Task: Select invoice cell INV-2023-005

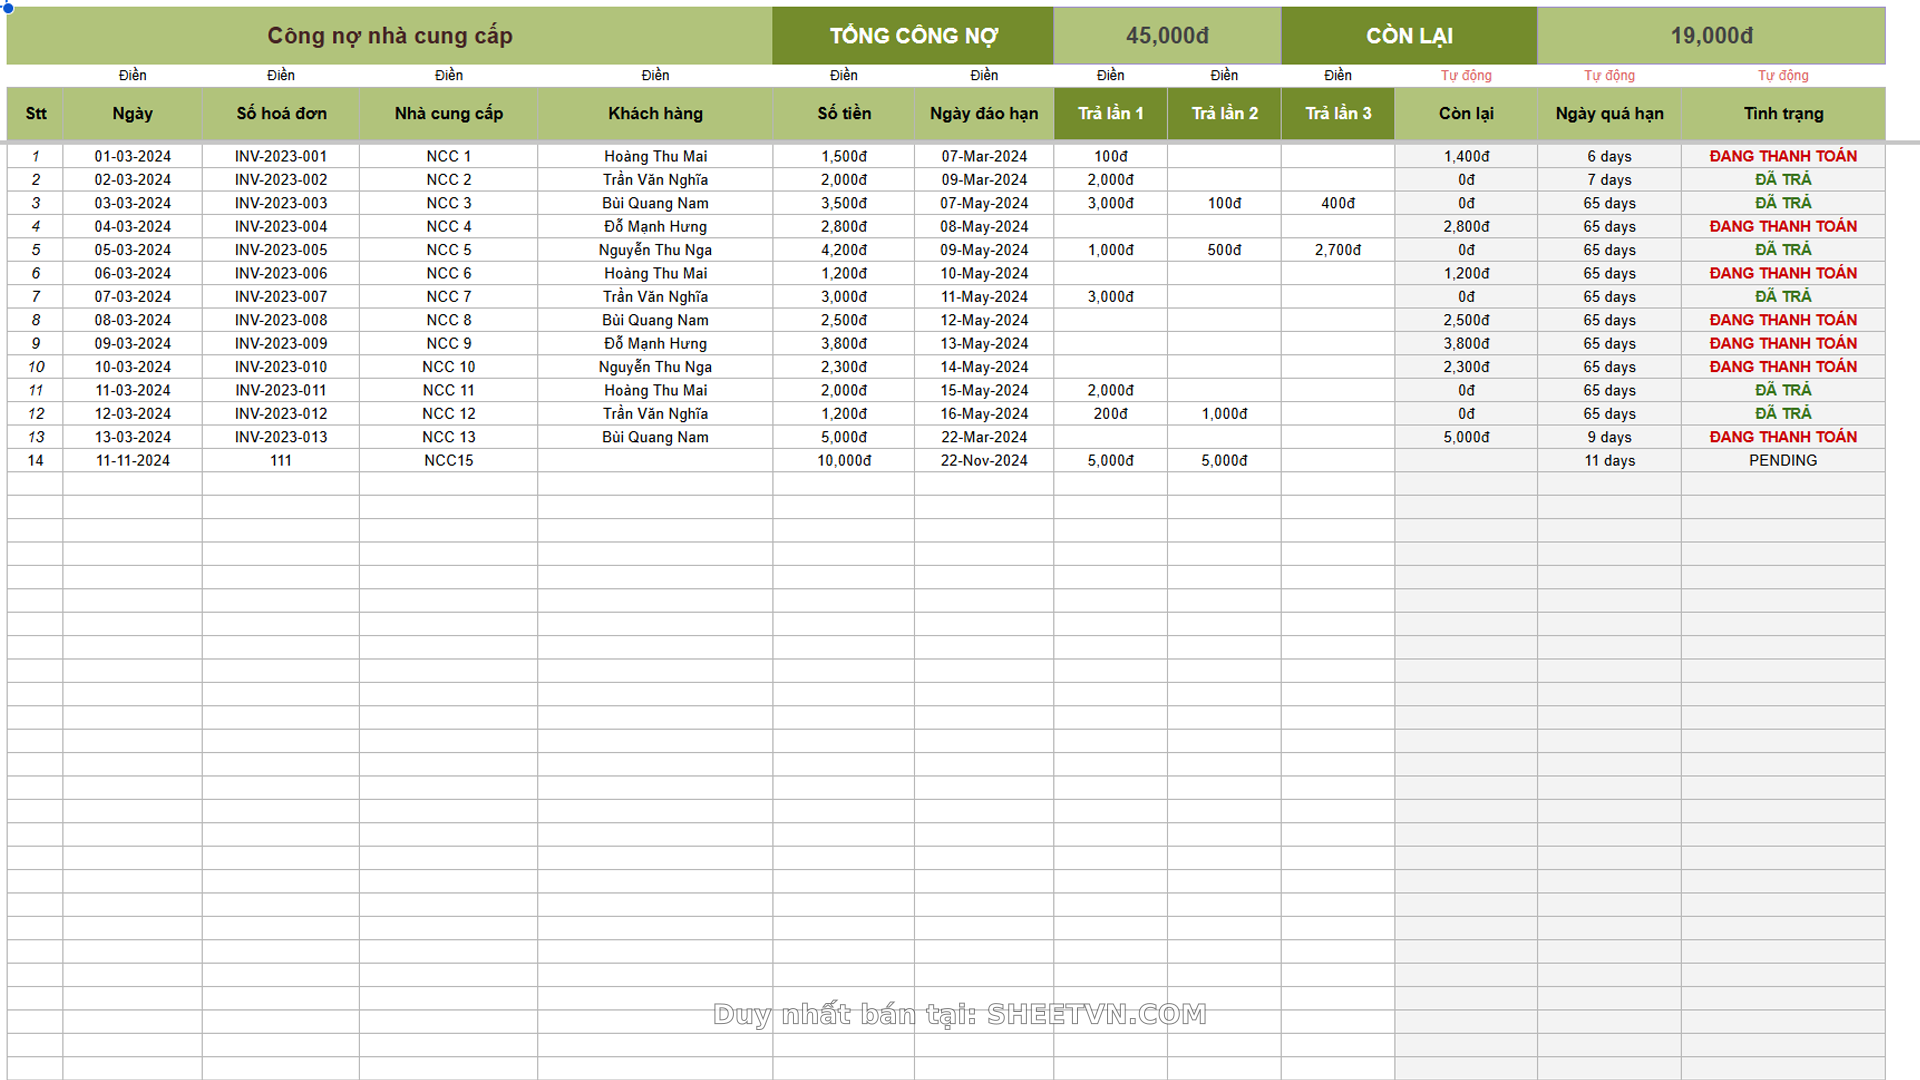Action: 281,250
